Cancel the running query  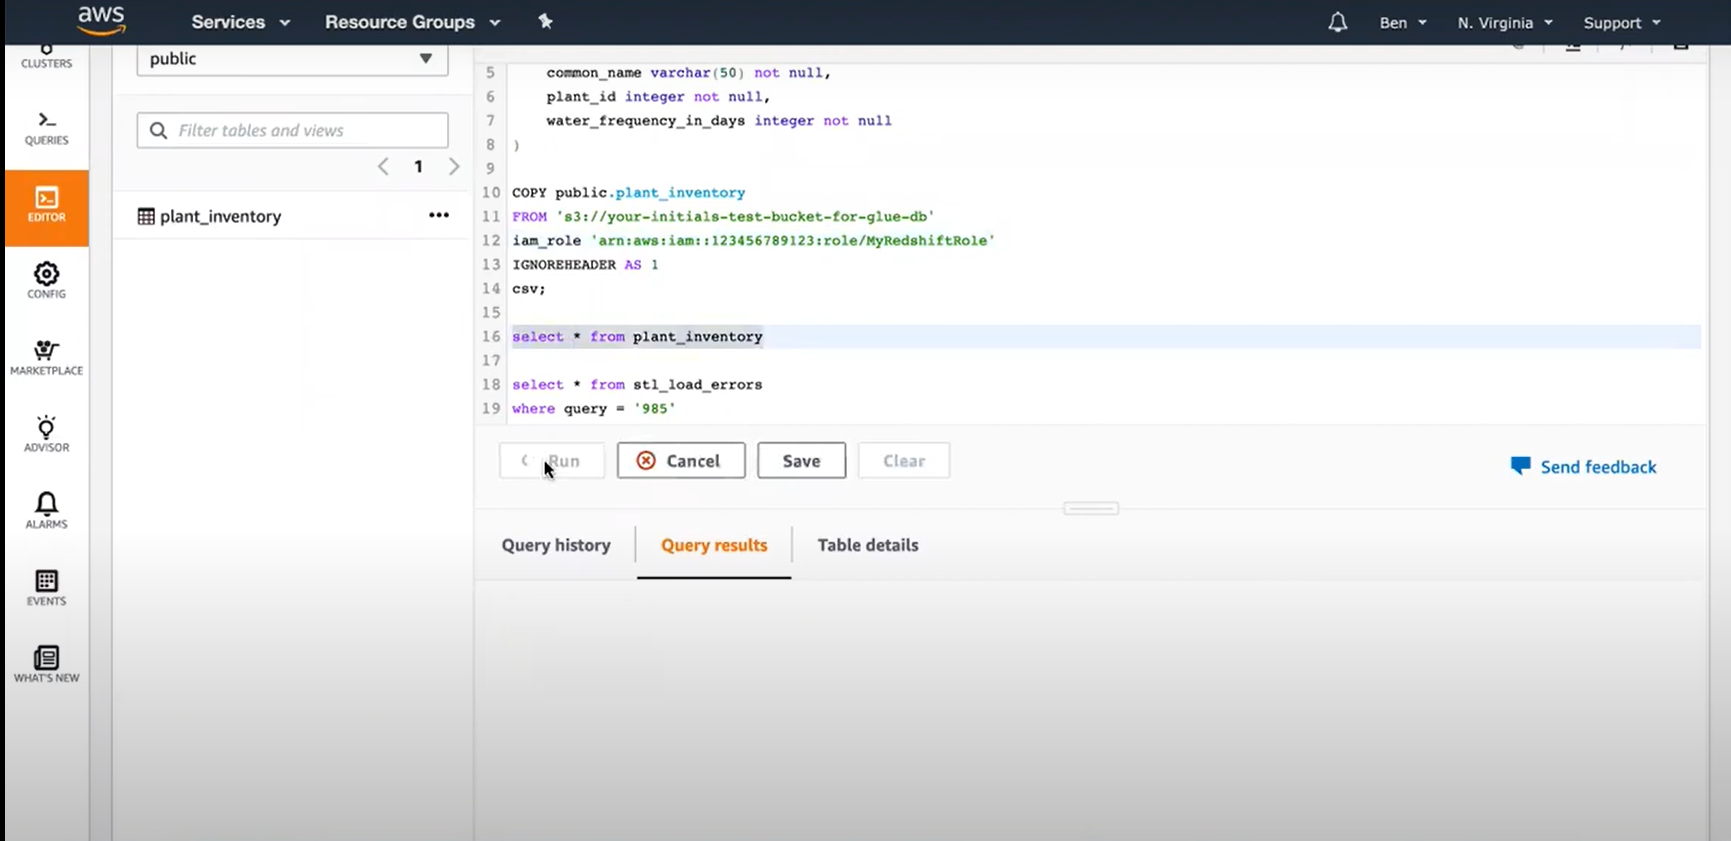[x=681, y=461]
